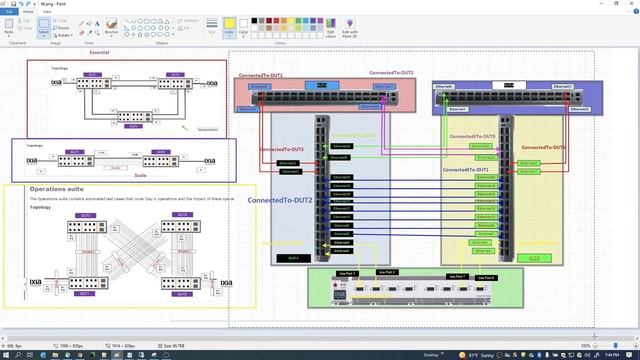Click the zoom out minus button
Viewport: 640px width, 360px height.
pyautogui.click(x=595, y=346)
